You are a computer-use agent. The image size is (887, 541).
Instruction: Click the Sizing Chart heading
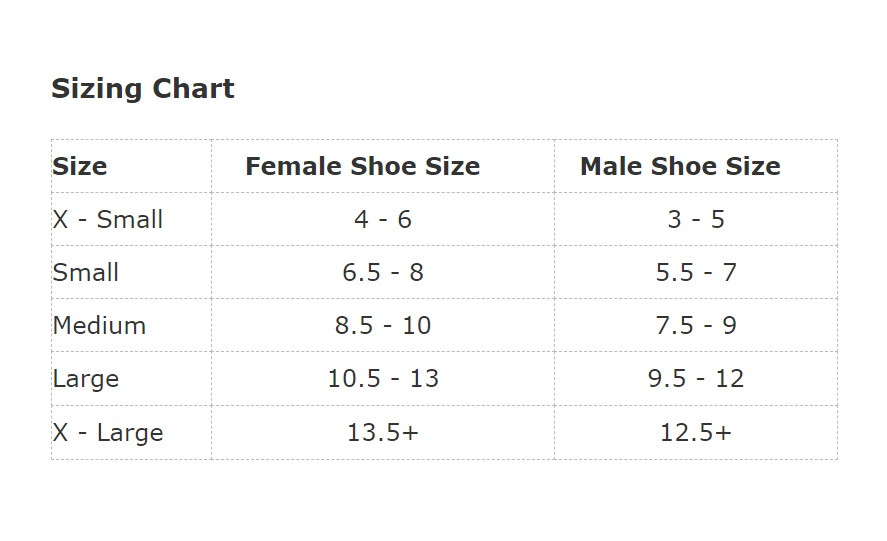pyautogui.click(x=143, y=89)
